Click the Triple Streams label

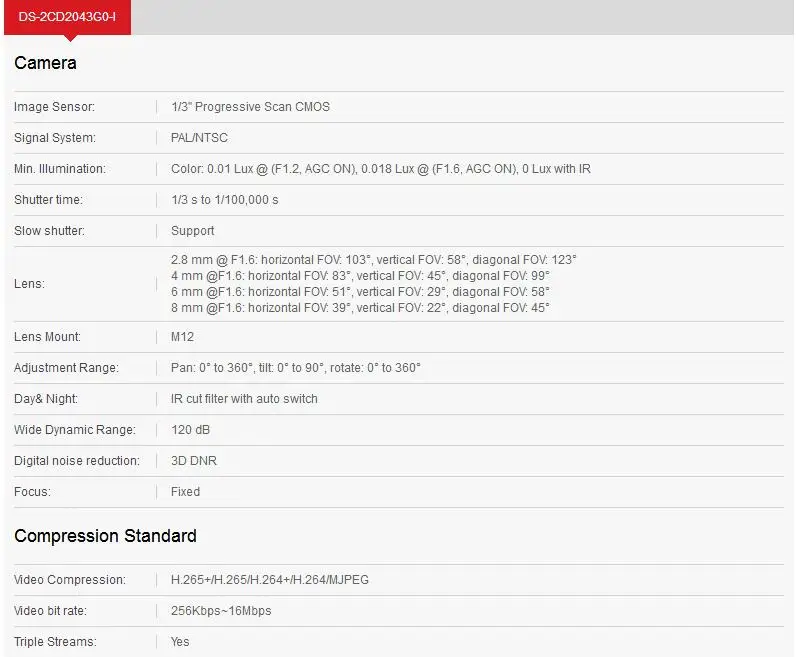click(55, 642)
